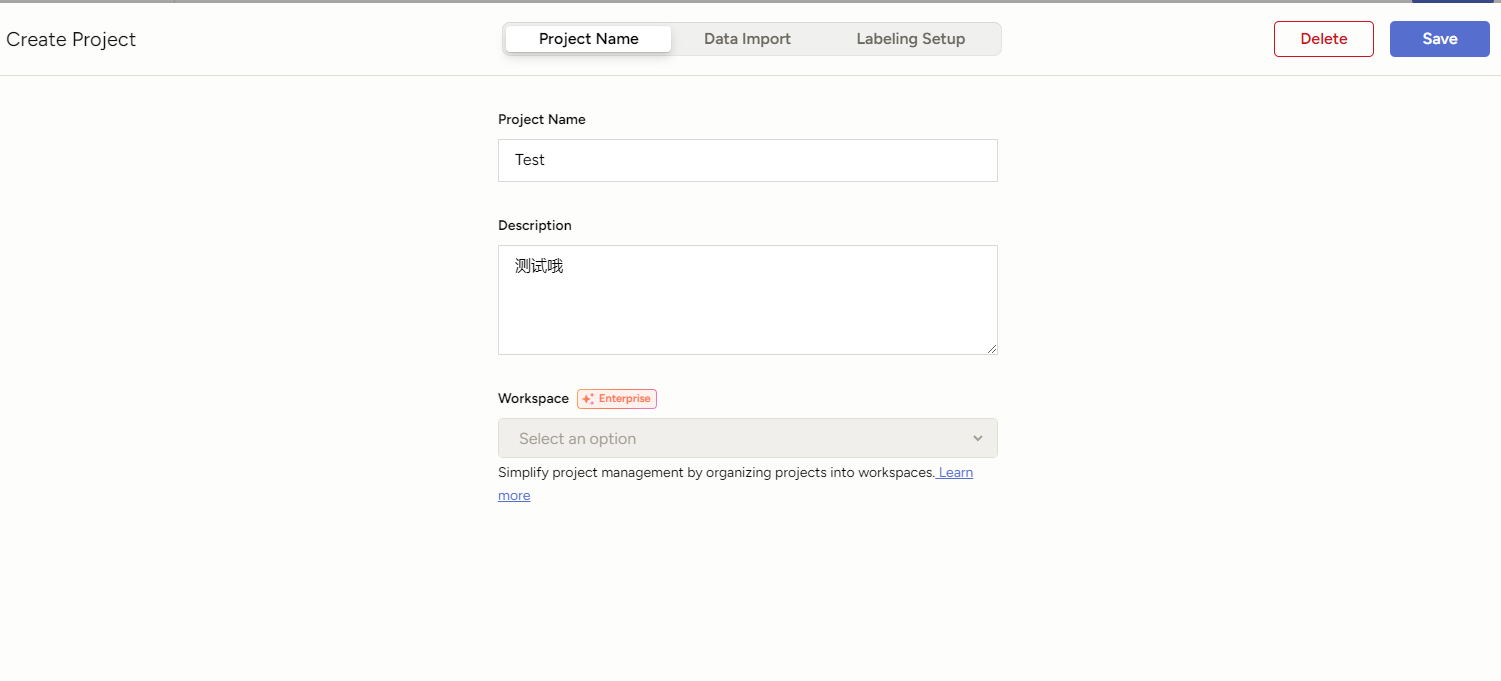Click the 测试哦 text in Description
The height and width of the screenshot is (681, 1501).
click(x=539, y=266)
